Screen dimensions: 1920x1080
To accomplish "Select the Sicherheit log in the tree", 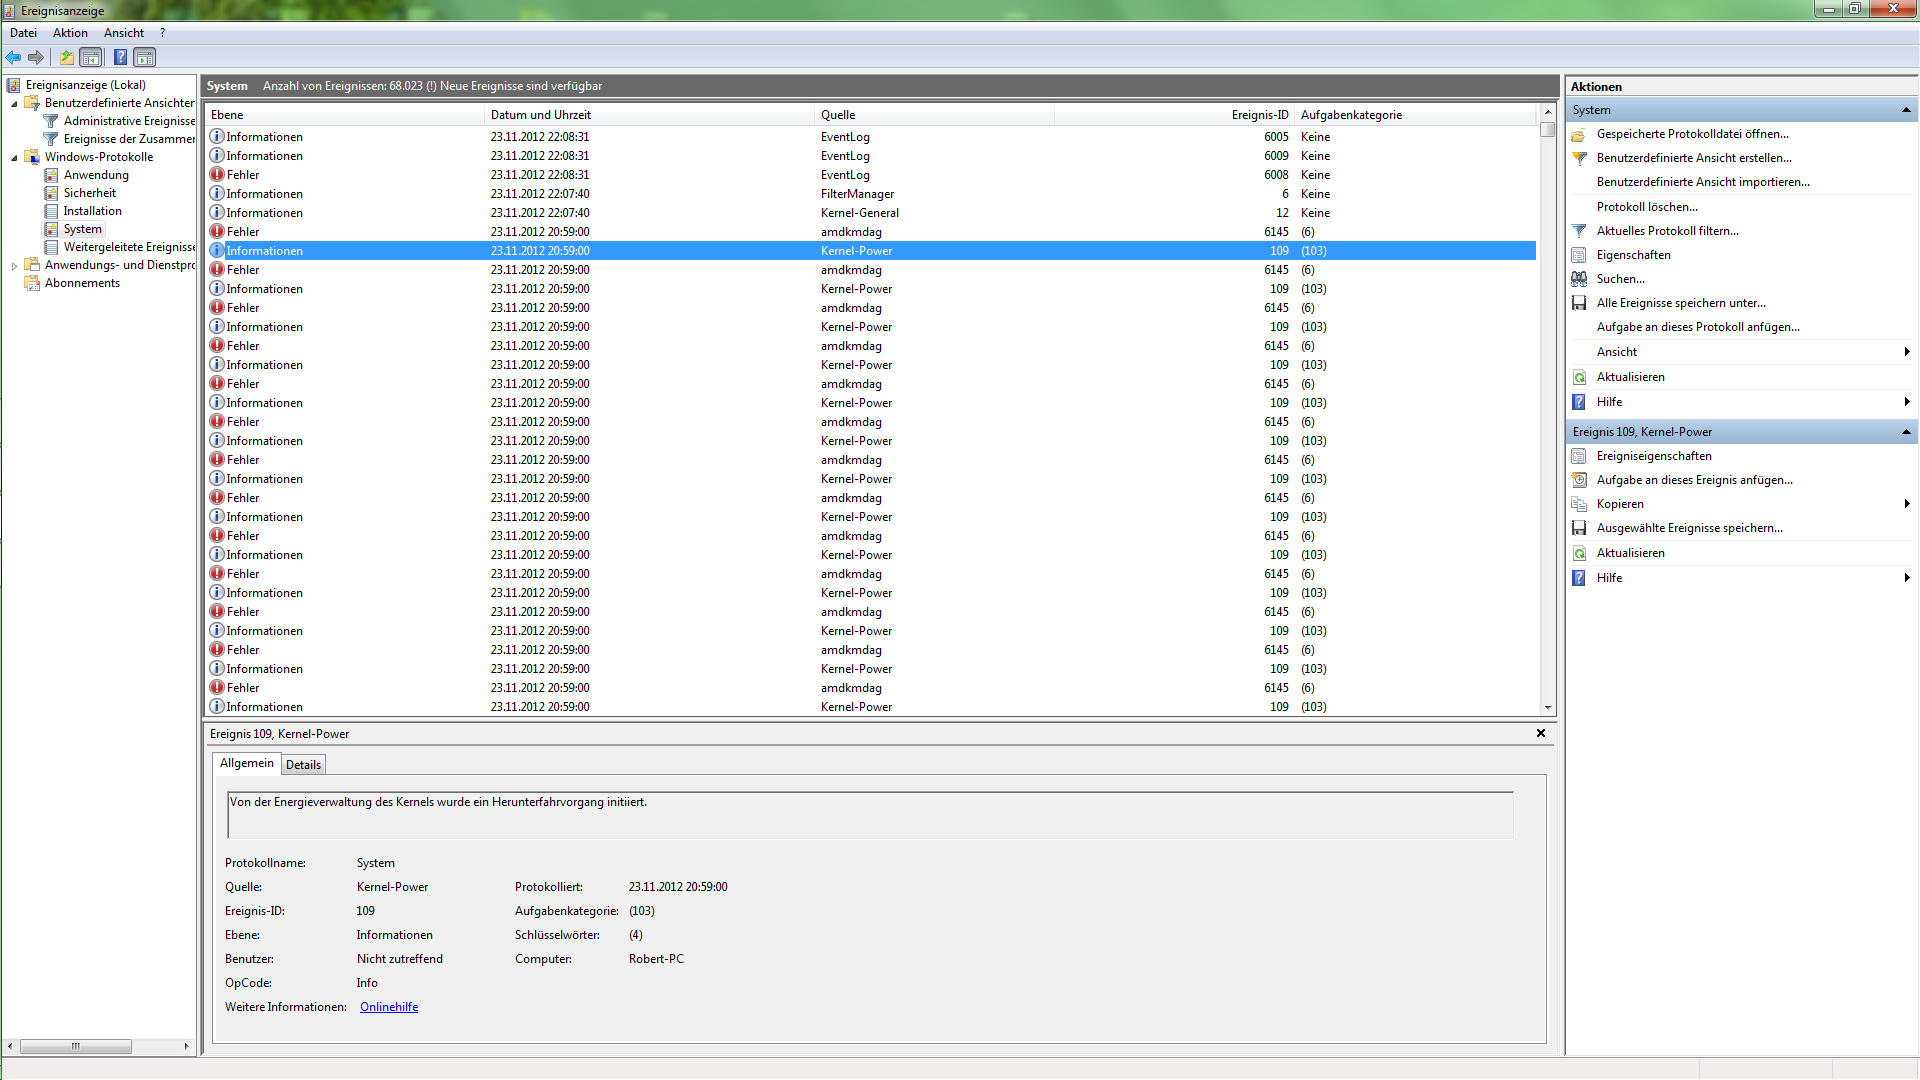I will pyautogui.click(x=90, y=193).
